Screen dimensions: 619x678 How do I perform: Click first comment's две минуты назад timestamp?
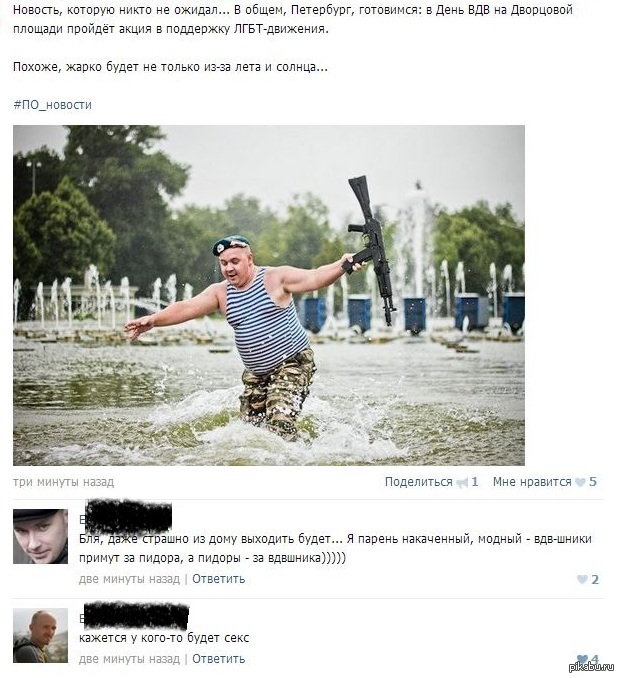point(129,579)
